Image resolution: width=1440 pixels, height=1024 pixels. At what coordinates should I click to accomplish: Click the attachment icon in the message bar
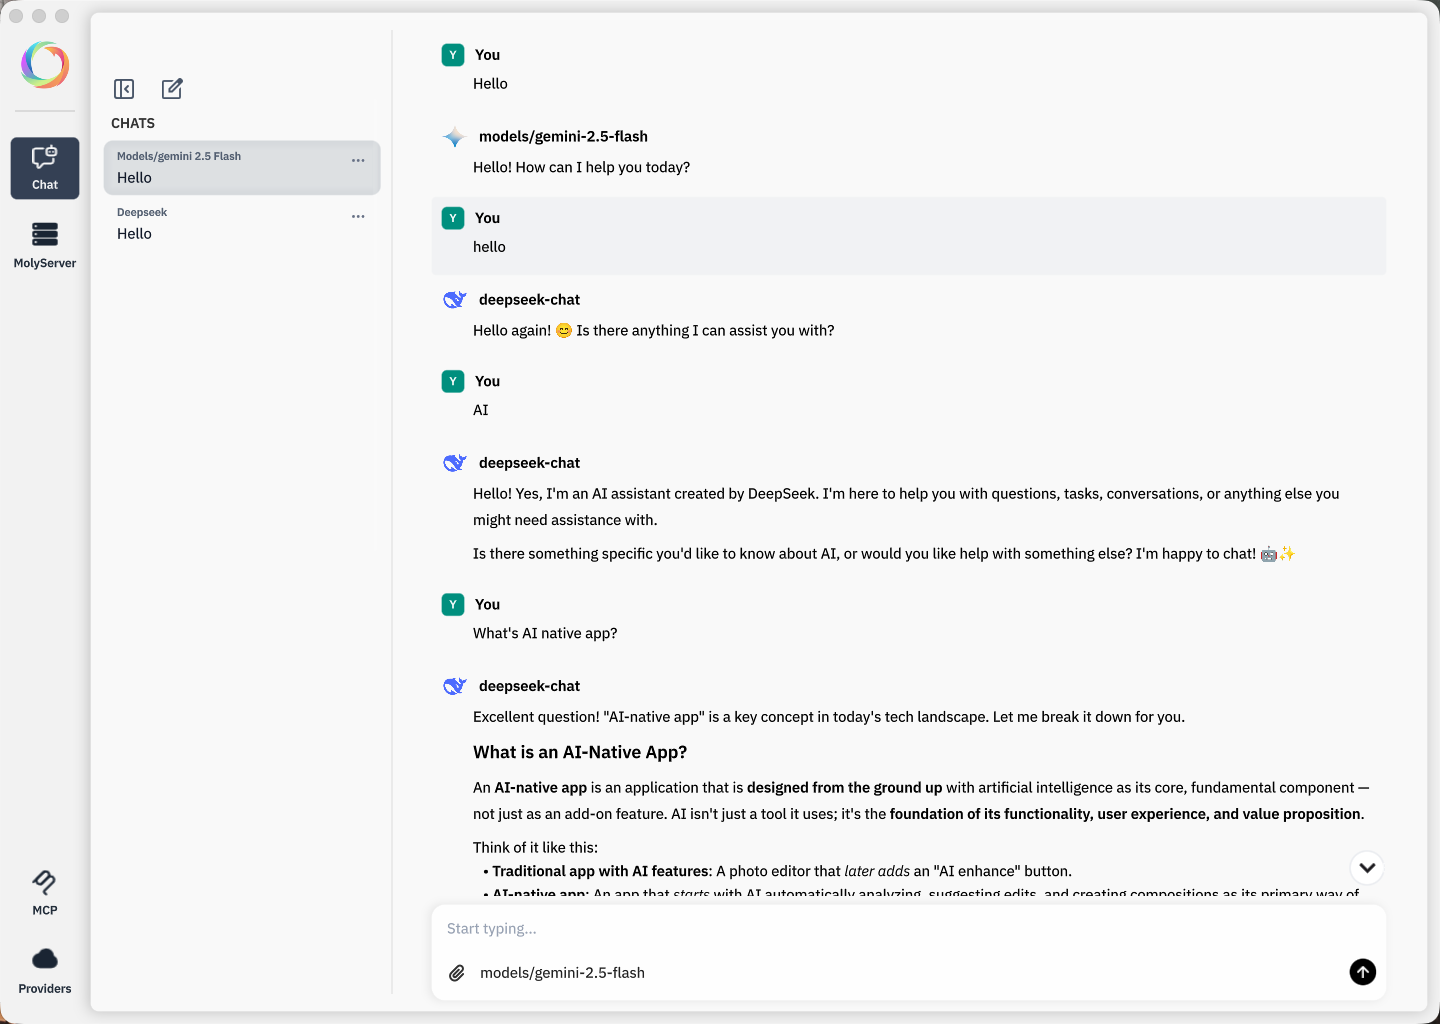point(457,972)
